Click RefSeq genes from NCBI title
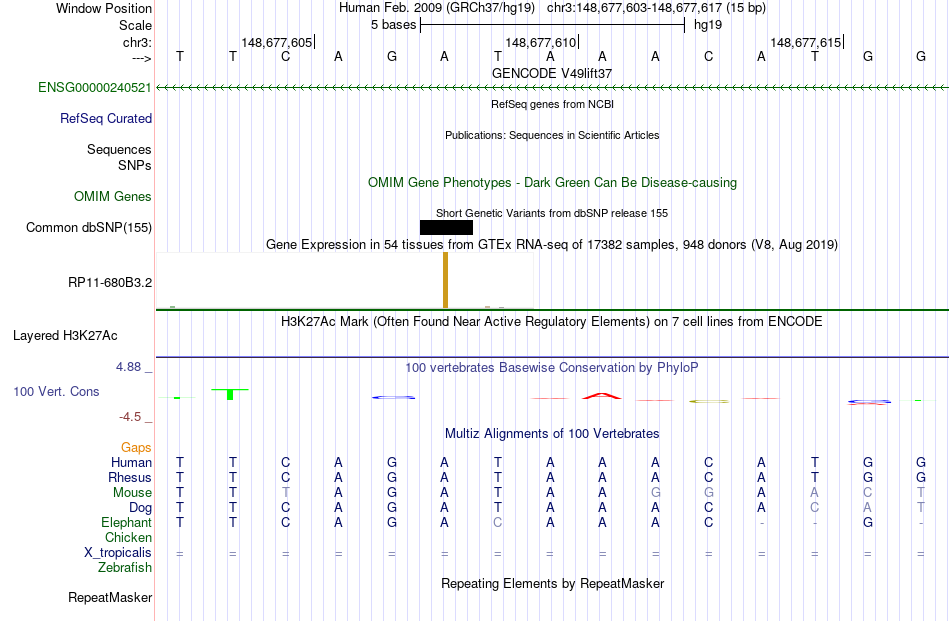Image resolution: width=950 pixels, height=621 pixels. (x=552, y=104)
